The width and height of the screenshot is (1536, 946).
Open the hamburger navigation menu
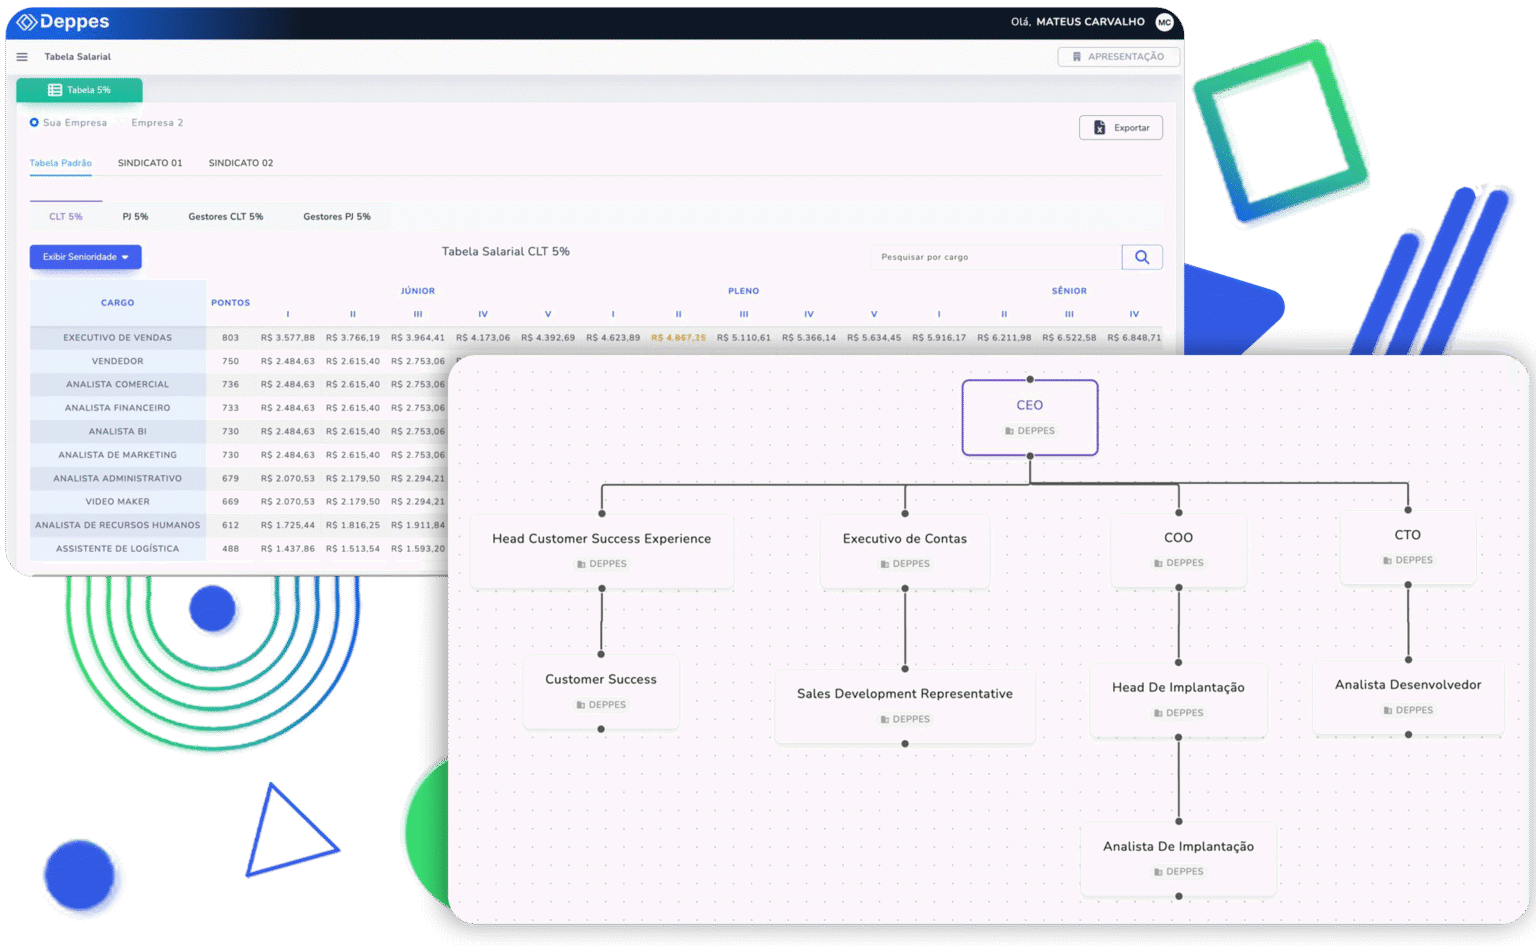pos(22,57)
